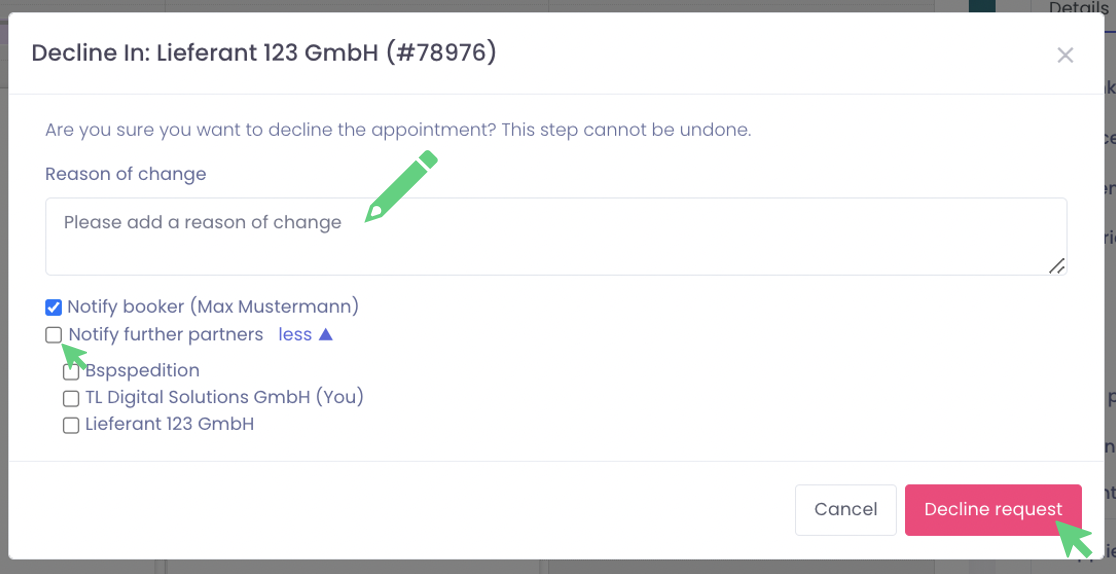Viewport: 1116px width, 574px height.
Task: Focus the reason of change text field
Action: 555,236
